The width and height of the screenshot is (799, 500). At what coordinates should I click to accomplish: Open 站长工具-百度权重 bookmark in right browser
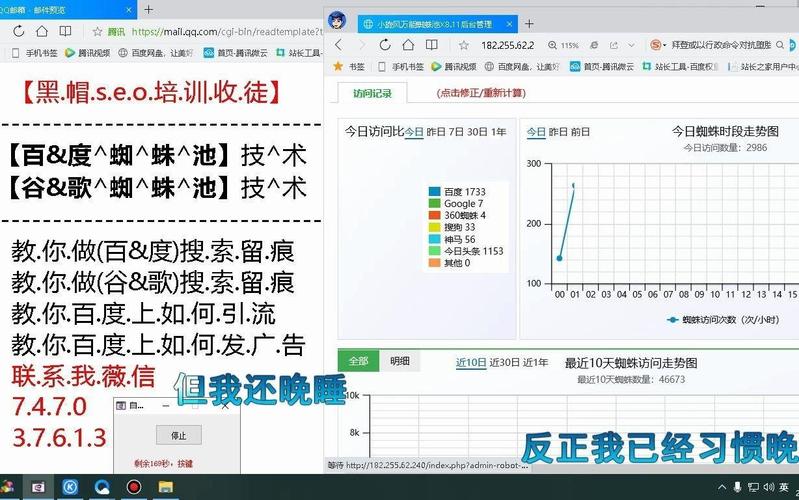[x=680, y=66]
